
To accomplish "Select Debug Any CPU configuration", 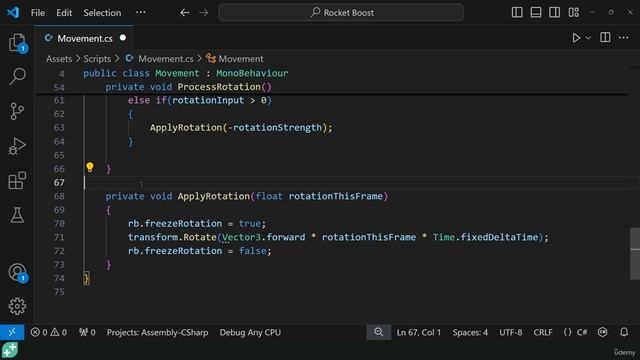I will (x=250, y=332).
